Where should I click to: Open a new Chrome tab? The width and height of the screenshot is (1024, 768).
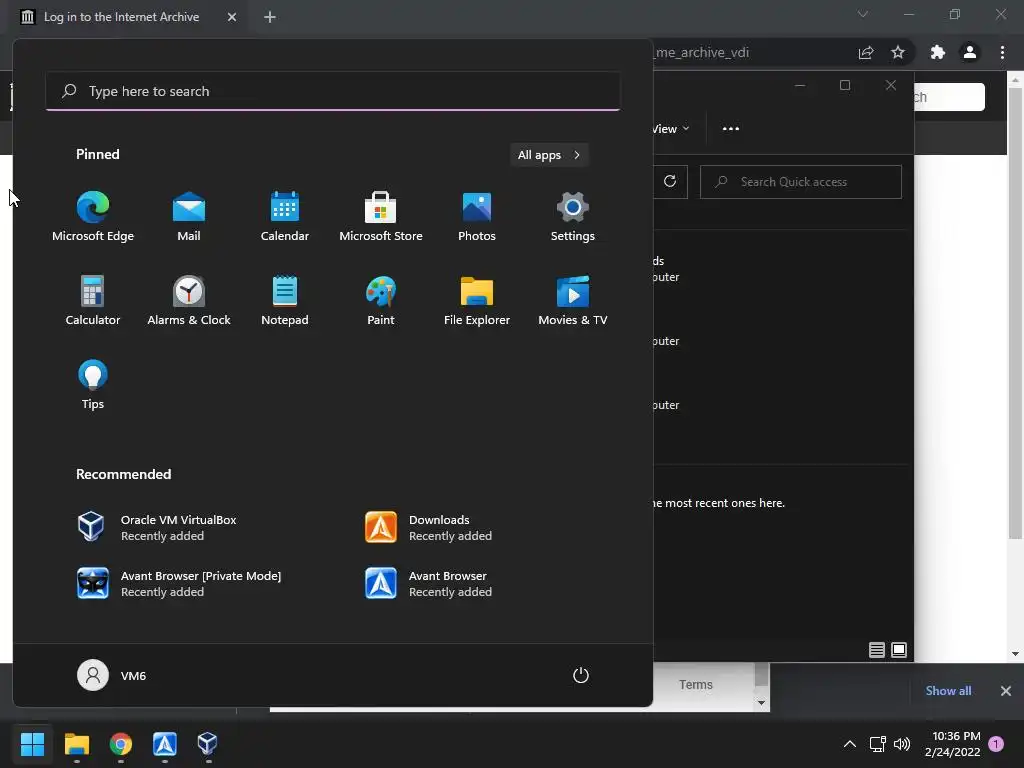(270, 17)
